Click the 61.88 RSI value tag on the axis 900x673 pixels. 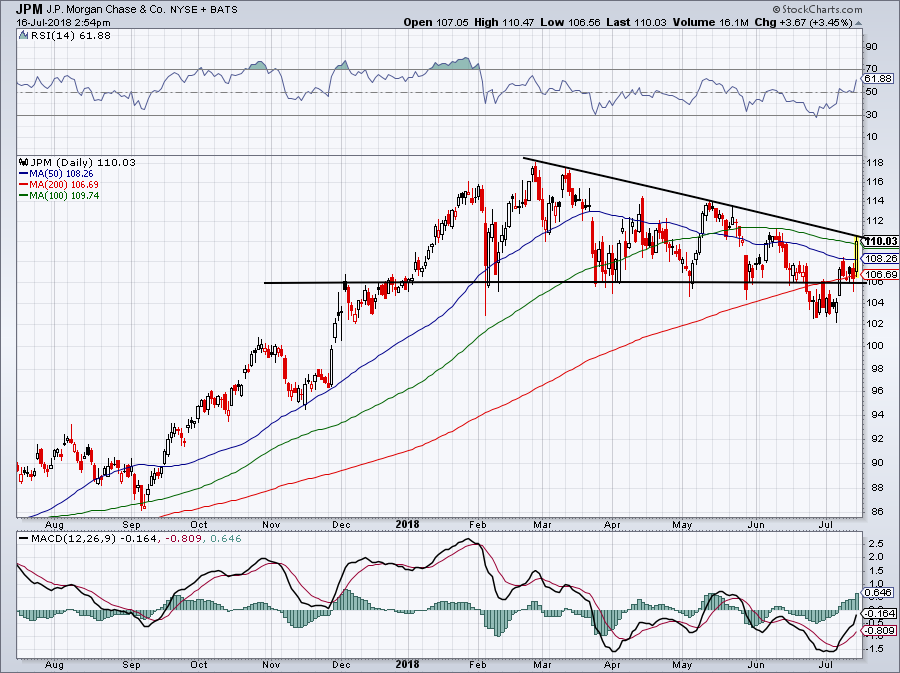pos(878,79)
